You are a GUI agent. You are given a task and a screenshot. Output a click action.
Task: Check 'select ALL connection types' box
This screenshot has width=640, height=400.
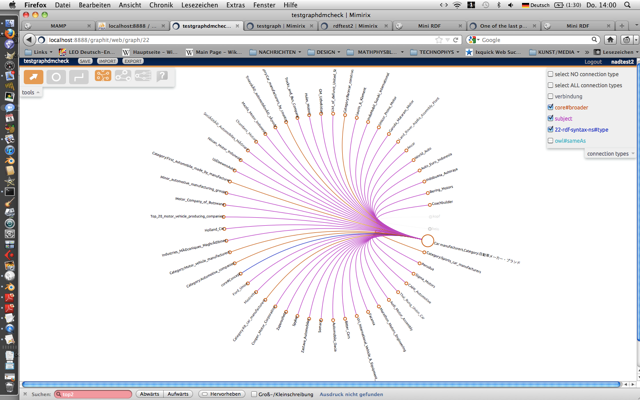point(550,85)
